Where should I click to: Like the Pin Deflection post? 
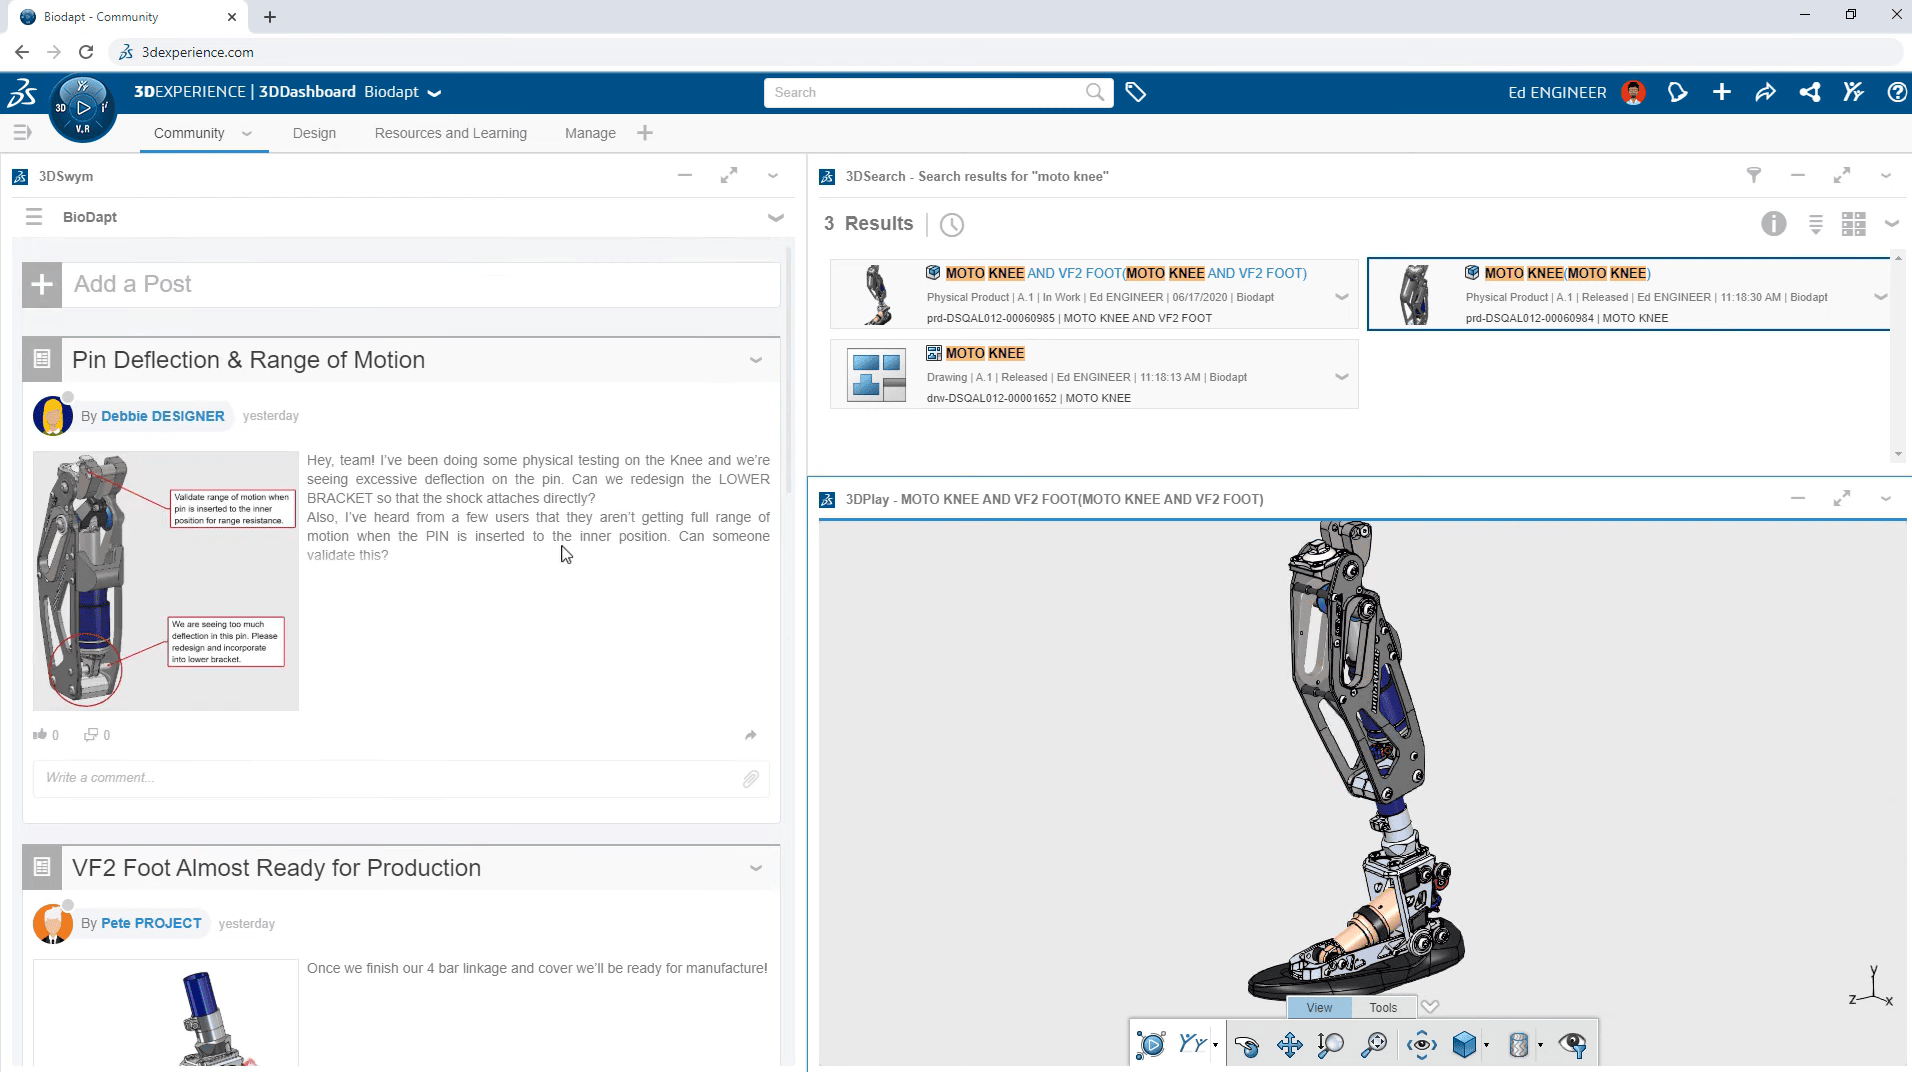pos(40,735)
